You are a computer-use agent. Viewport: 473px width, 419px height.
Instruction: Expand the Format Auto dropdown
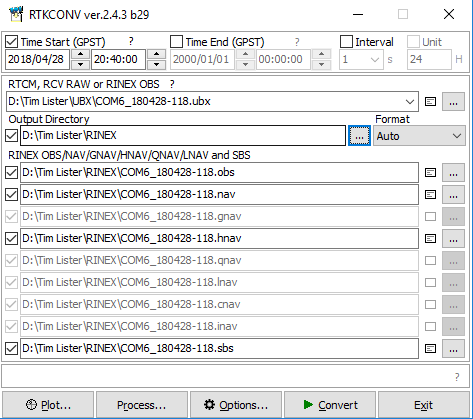[419, 136]
